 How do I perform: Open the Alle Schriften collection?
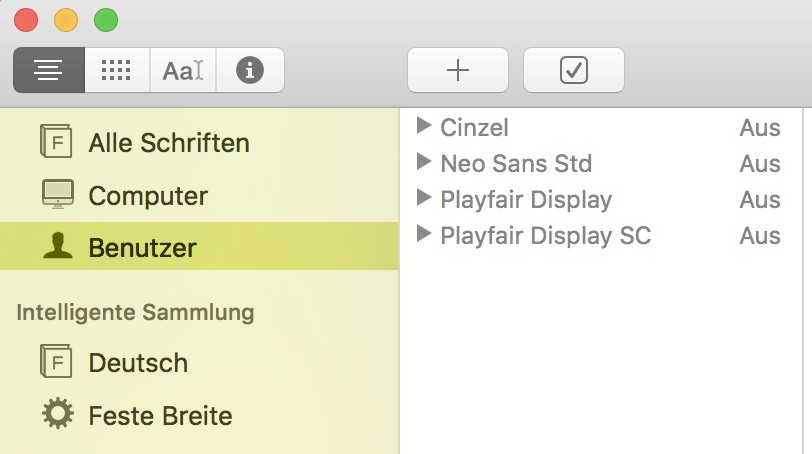click(x=168, y=143)
